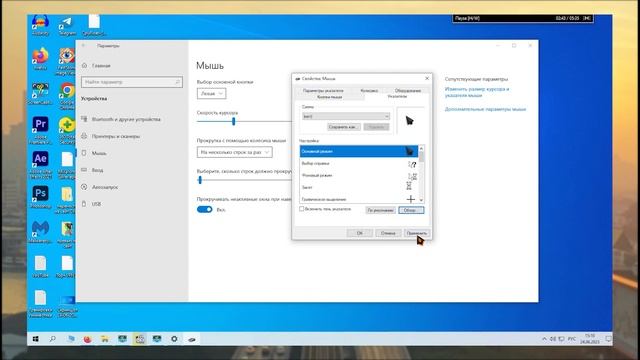The height and width of the screenshot is (360, 640).
Task: Click lines-to-scroll slider handle
Action: [200, 180]
